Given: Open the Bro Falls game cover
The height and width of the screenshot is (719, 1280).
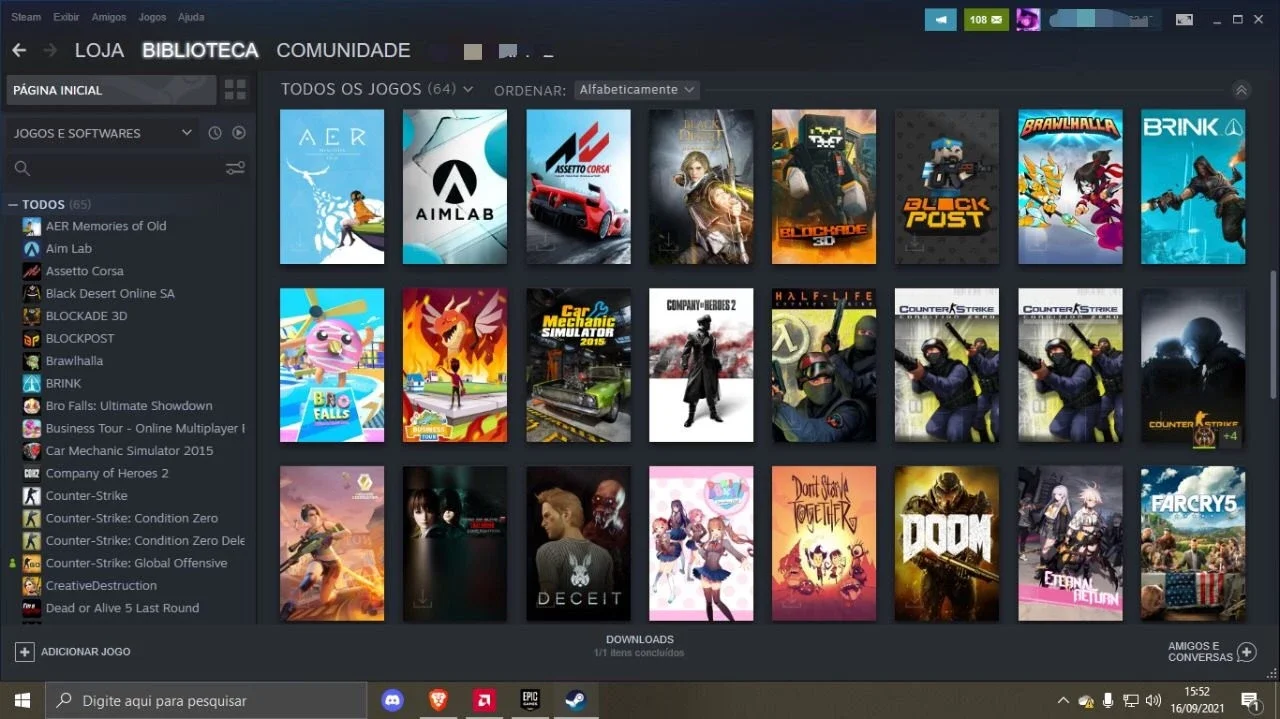Looking at the screenshot, I should pos(332,365).
